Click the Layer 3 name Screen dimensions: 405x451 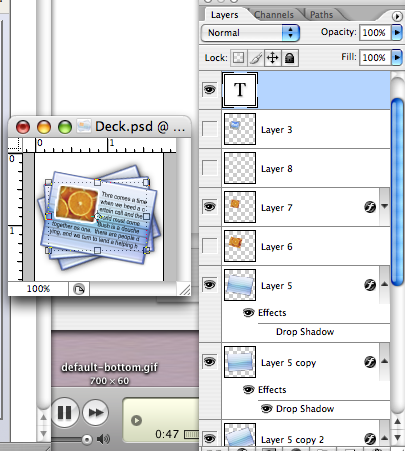(277, 130)
